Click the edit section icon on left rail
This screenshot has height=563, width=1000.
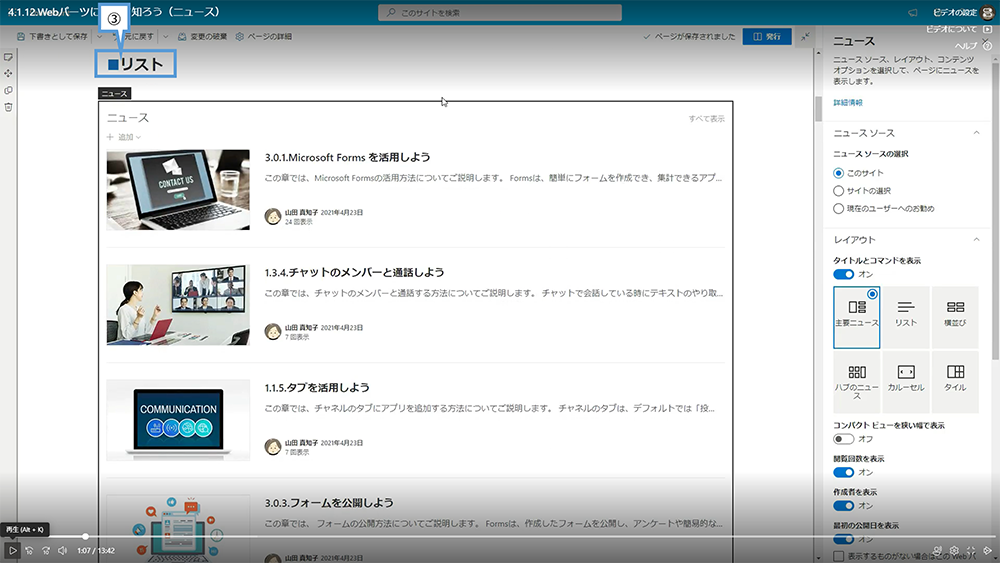(x=8, y=57)
